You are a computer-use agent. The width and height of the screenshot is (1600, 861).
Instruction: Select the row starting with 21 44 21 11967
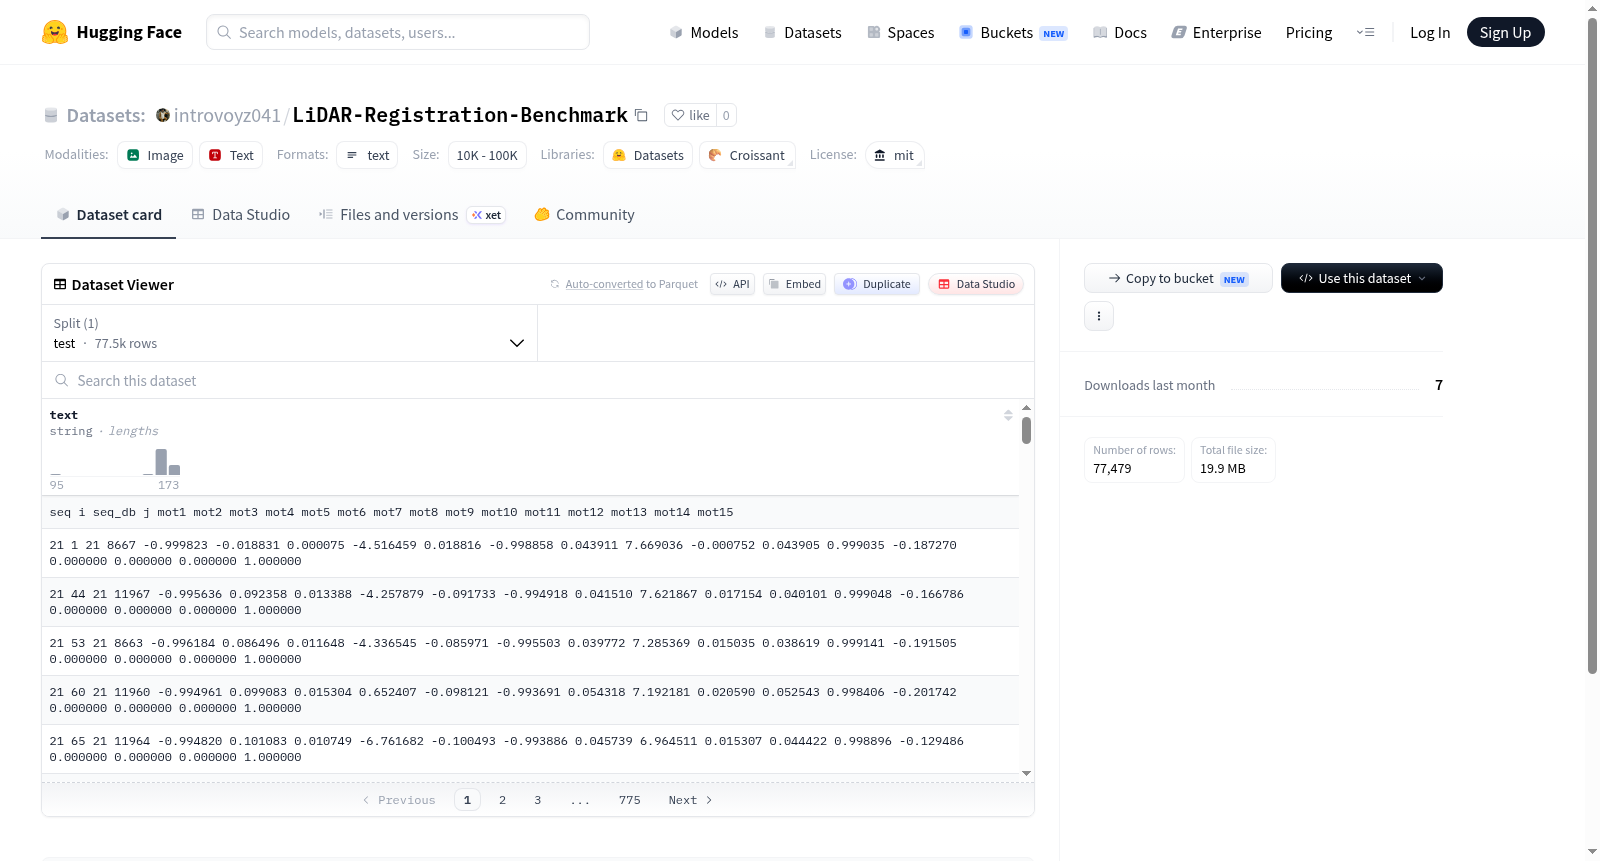530,602
